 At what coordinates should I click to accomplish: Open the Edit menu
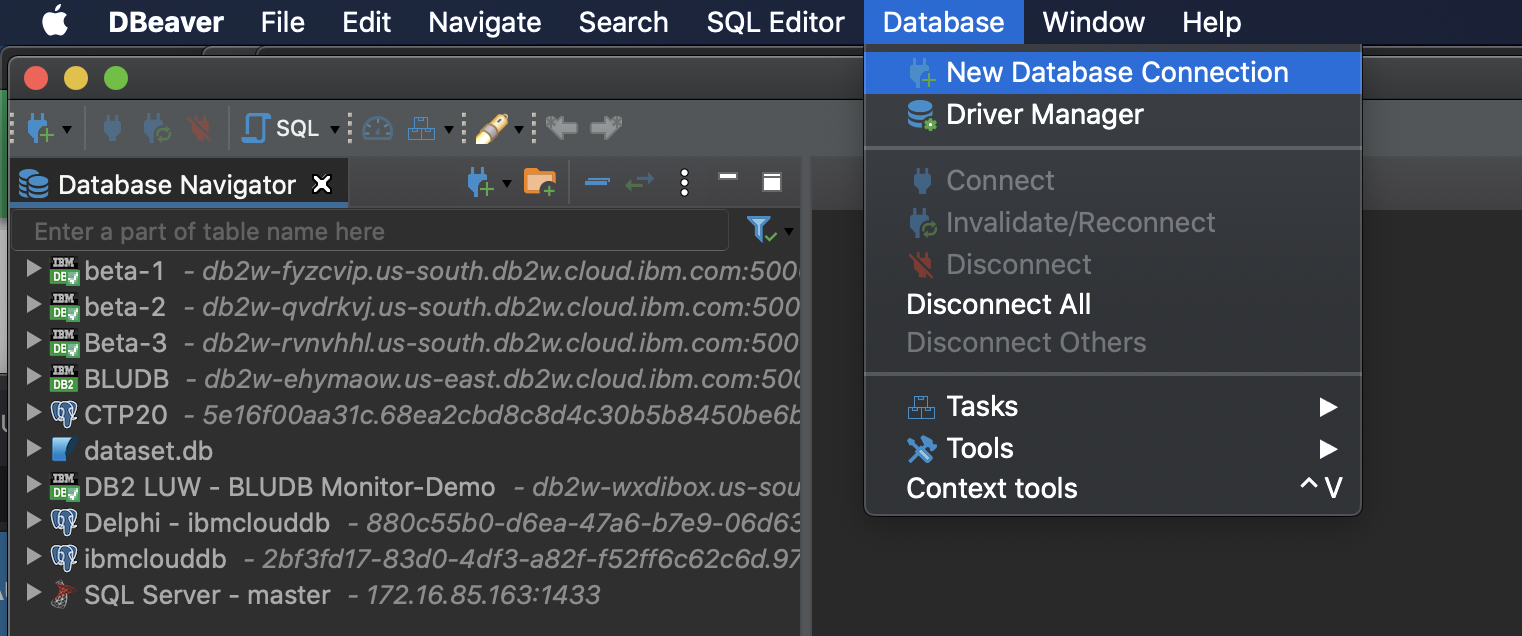366,22
